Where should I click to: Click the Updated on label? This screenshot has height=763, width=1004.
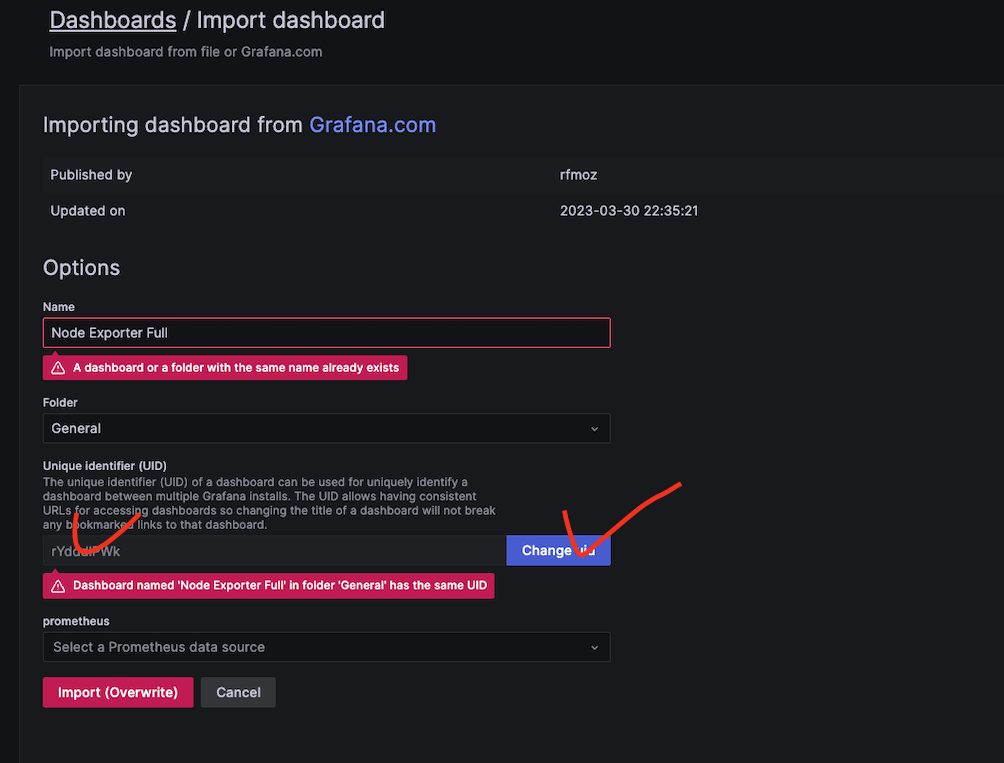coord(88,211)
